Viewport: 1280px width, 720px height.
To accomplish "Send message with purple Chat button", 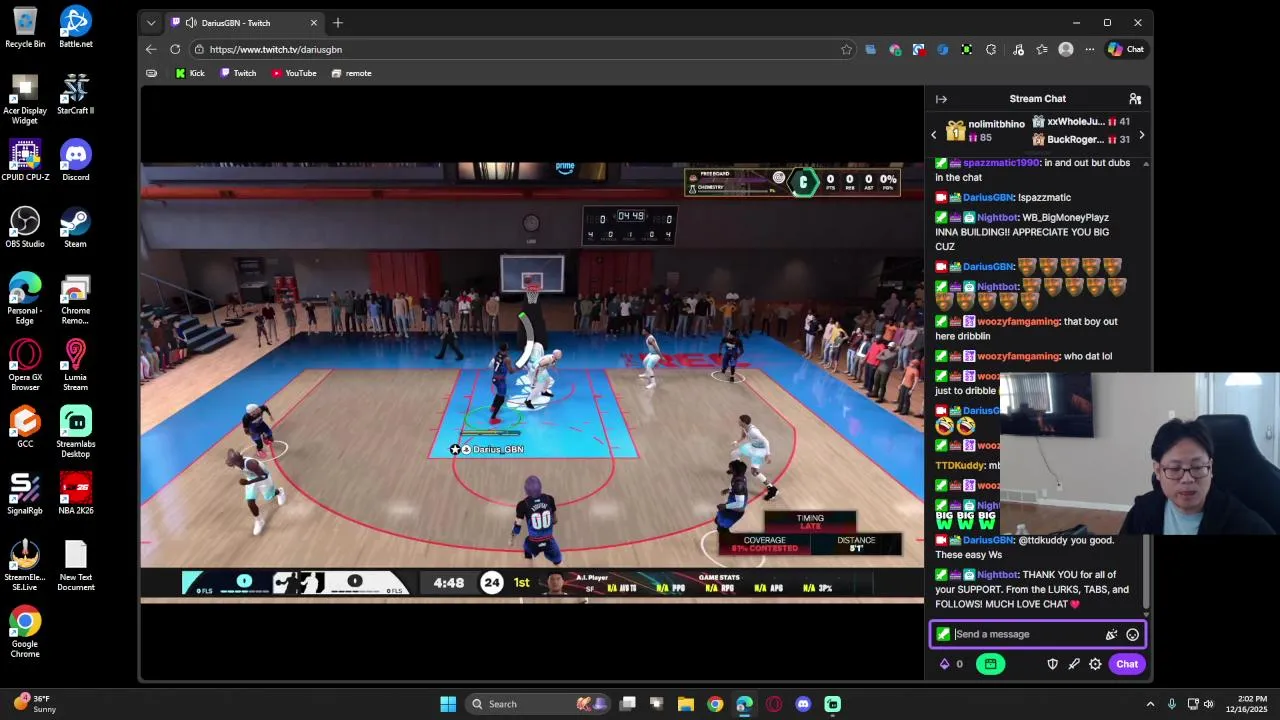I will (x=1127, y=664).
